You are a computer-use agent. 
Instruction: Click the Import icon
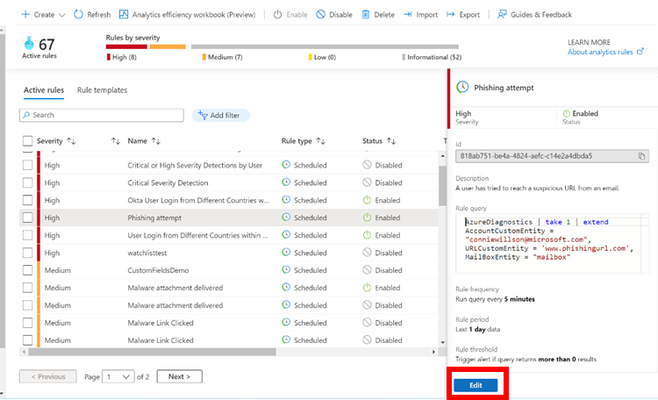click(x=408, y=15)
